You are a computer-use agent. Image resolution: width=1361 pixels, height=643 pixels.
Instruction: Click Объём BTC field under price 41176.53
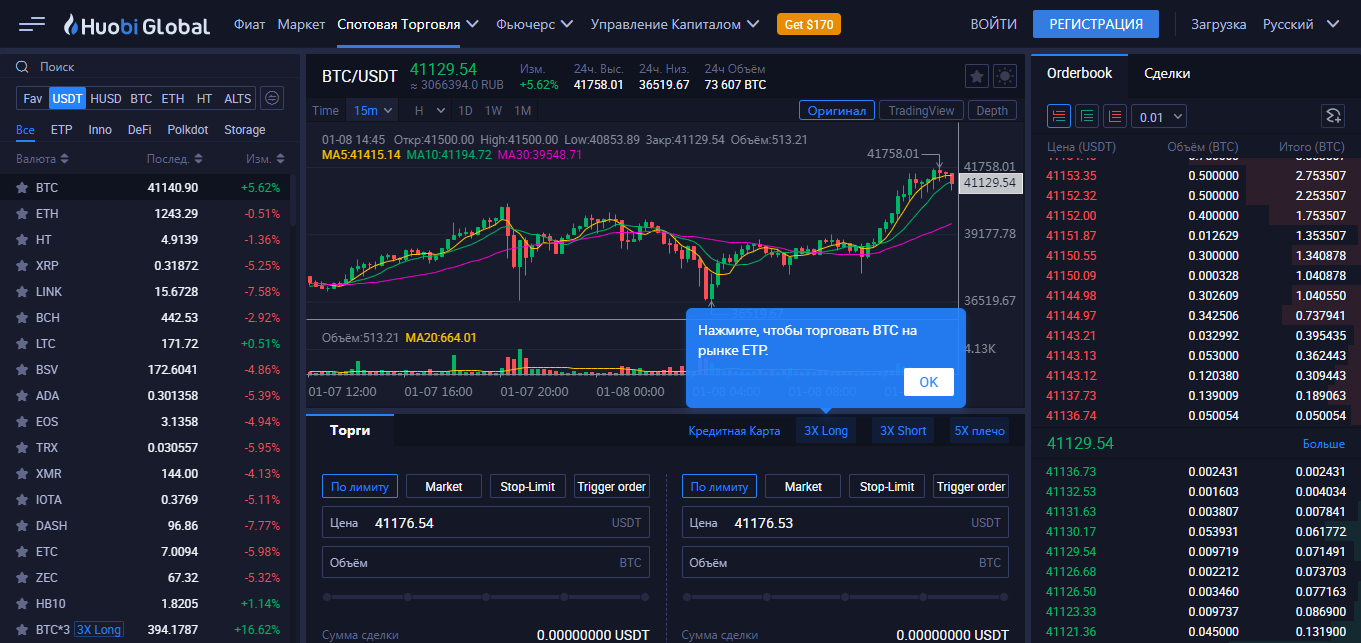coord(846,562)
